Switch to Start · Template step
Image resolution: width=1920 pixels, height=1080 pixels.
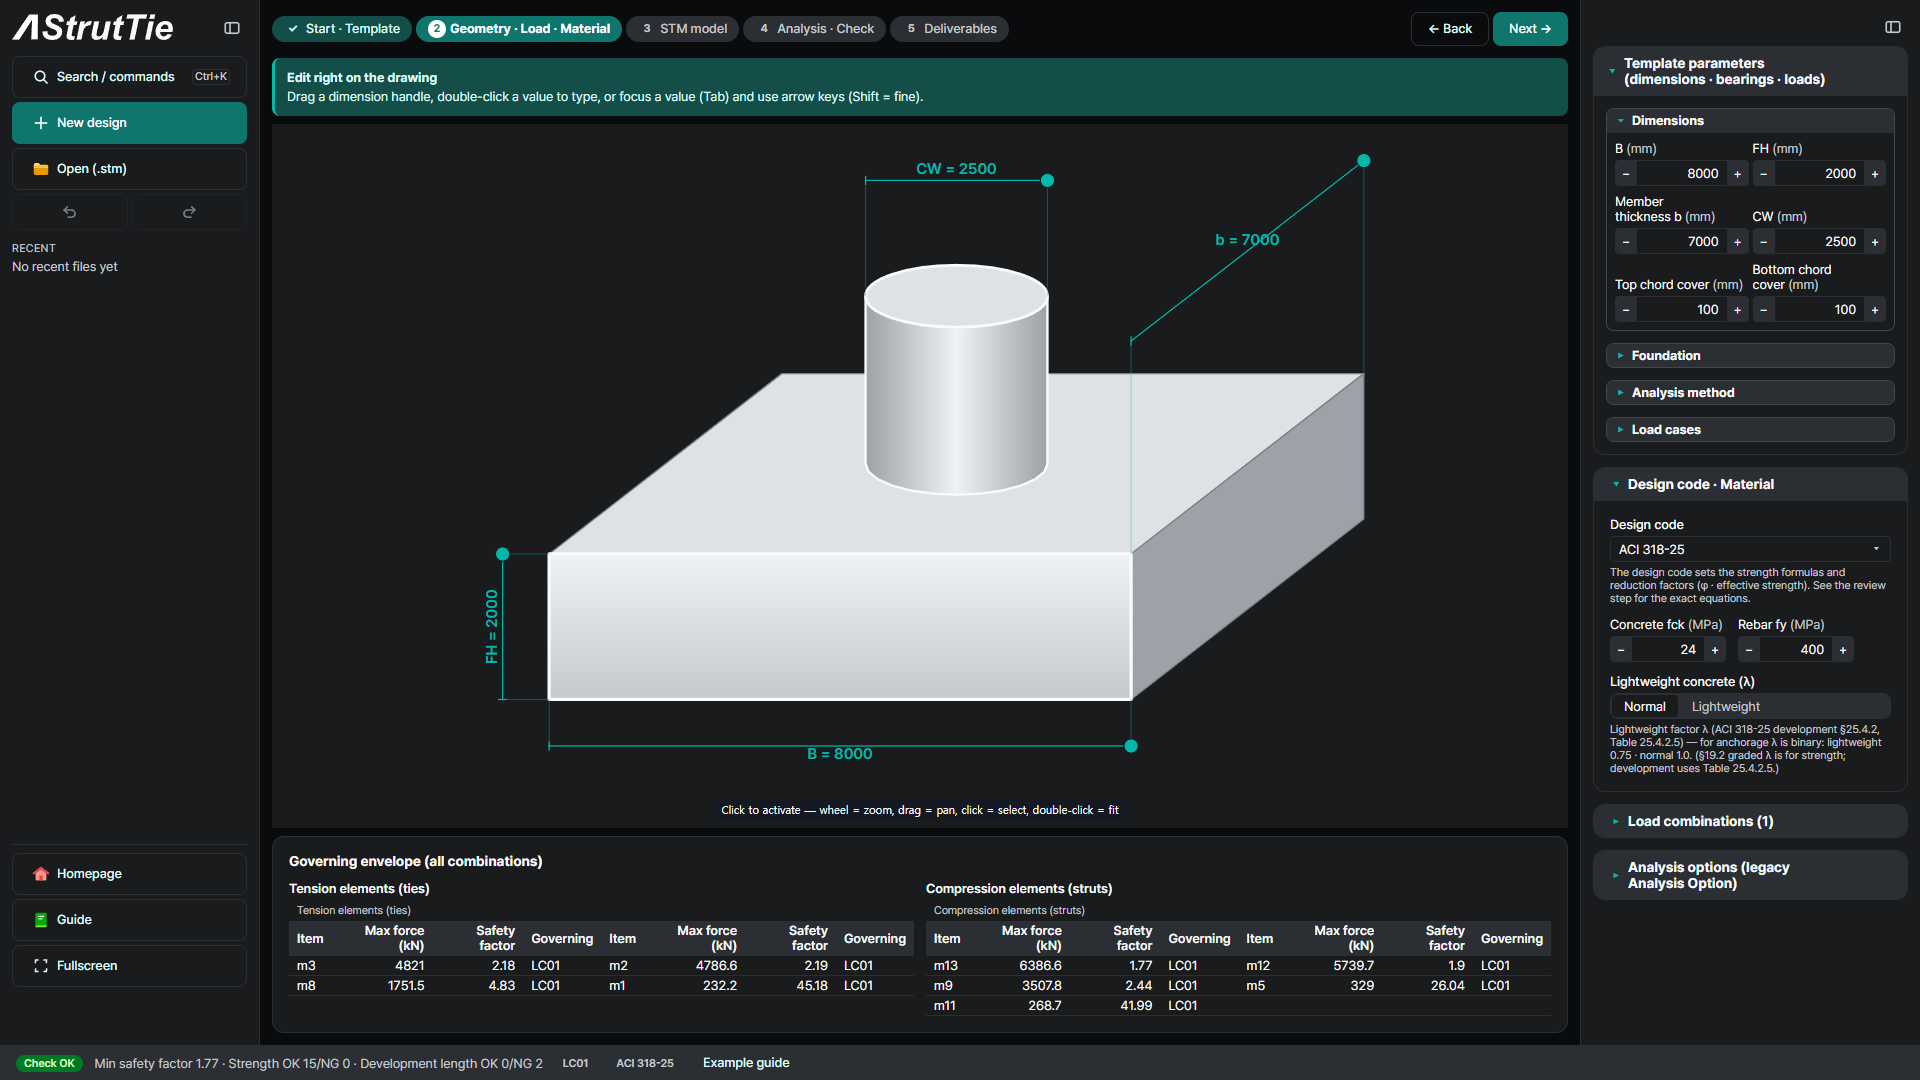(342, 29)
